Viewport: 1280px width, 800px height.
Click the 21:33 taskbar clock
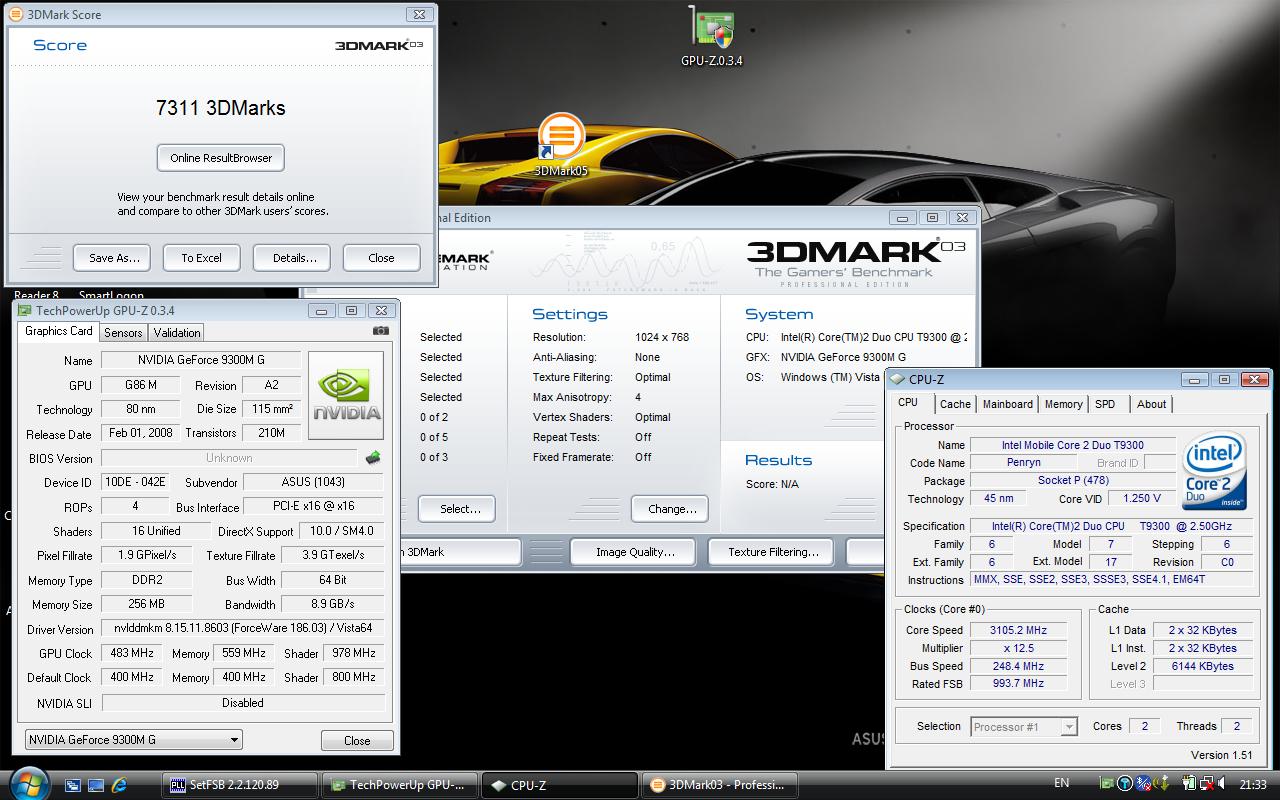1252,784
